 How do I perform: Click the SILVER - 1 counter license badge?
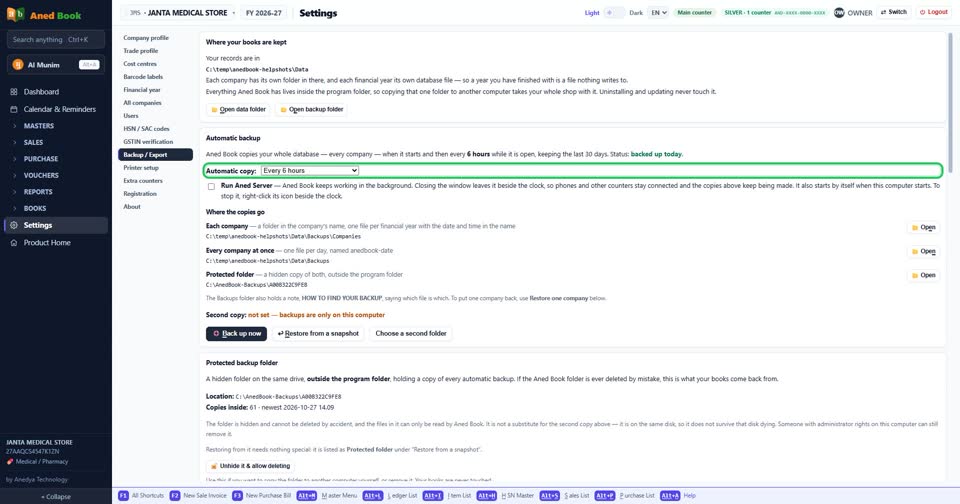coord(774,12)
